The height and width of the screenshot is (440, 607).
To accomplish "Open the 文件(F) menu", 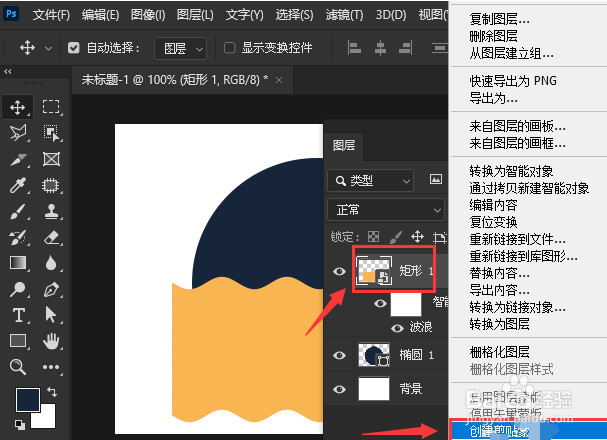I will point(51,15).
